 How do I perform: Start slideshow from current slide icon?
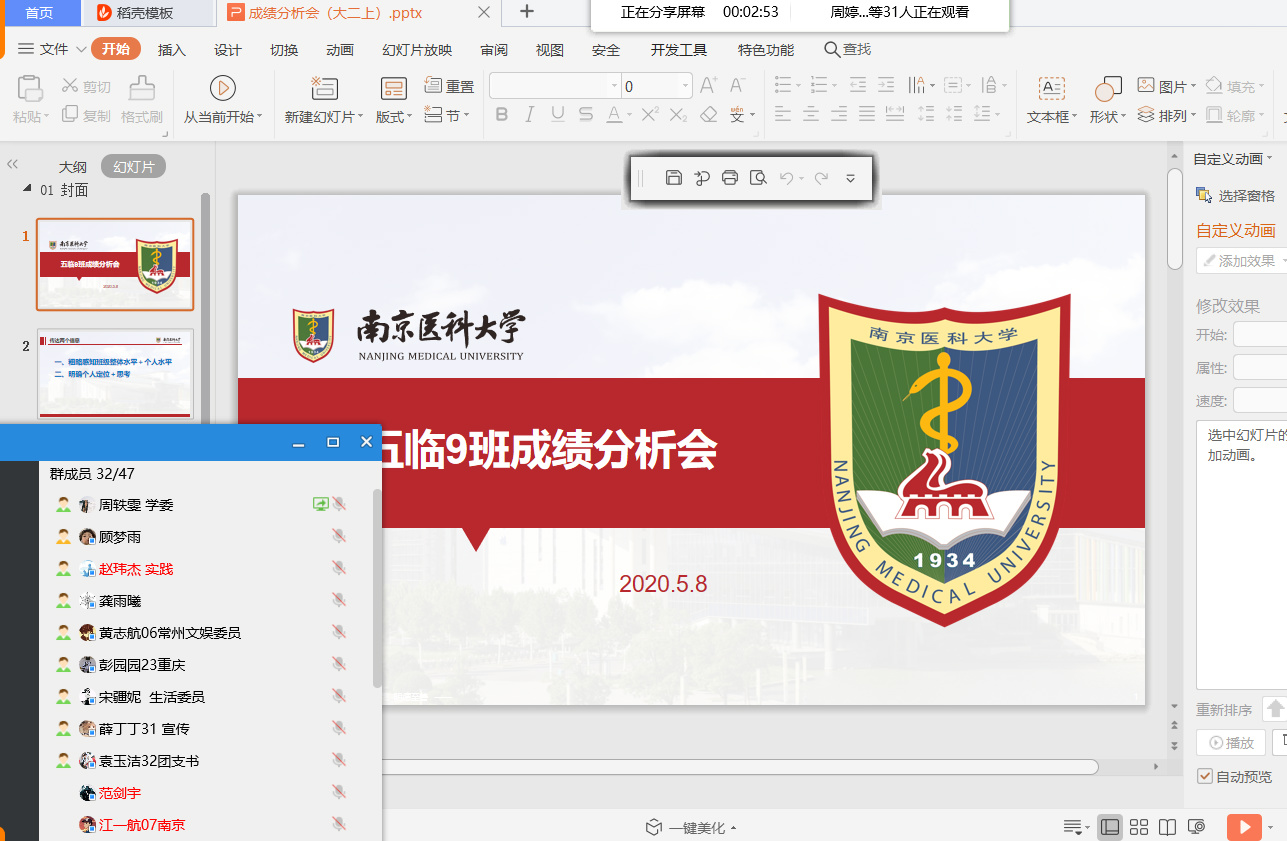click(x=222, y=88)
